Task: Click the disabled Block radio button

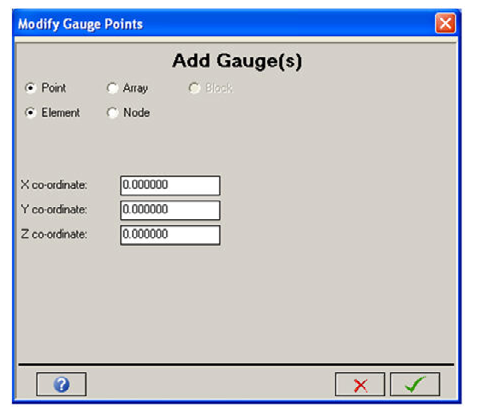Action: pyautogui.click(x=194, y=88)
